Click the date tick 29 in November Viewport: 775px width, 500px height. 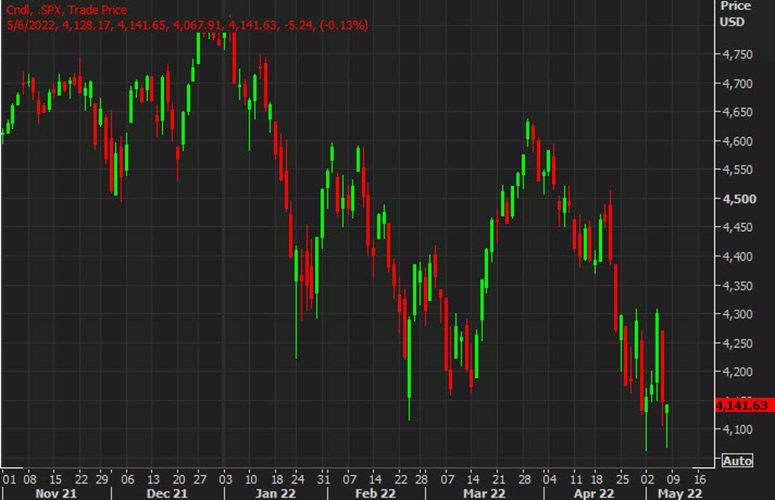(x=102, y=479)
